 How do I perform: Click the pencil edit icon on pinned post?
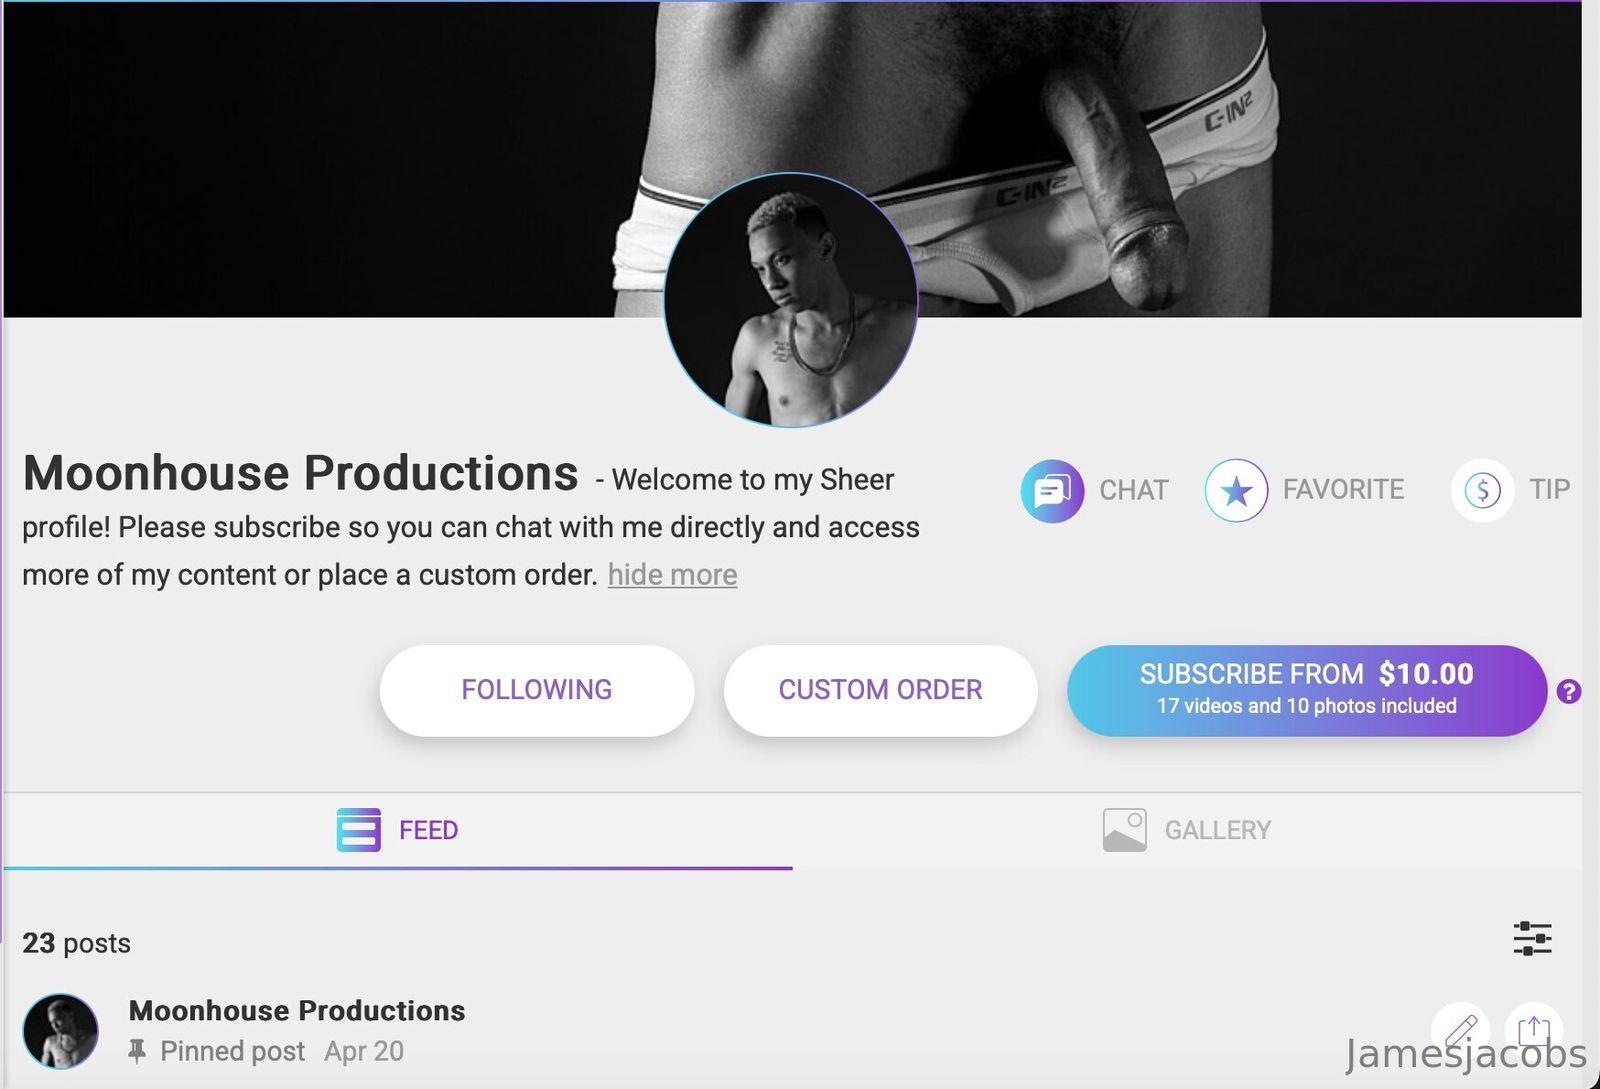[x=1461, y=1030]
